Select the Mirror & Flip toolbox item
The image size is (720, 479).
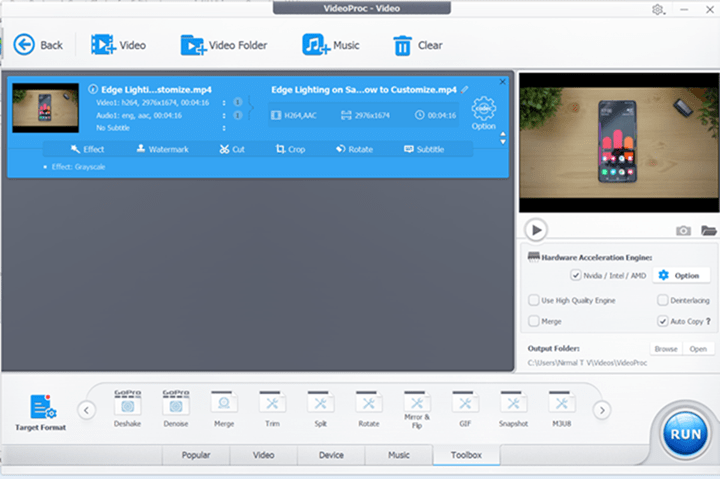click(417, 410)
